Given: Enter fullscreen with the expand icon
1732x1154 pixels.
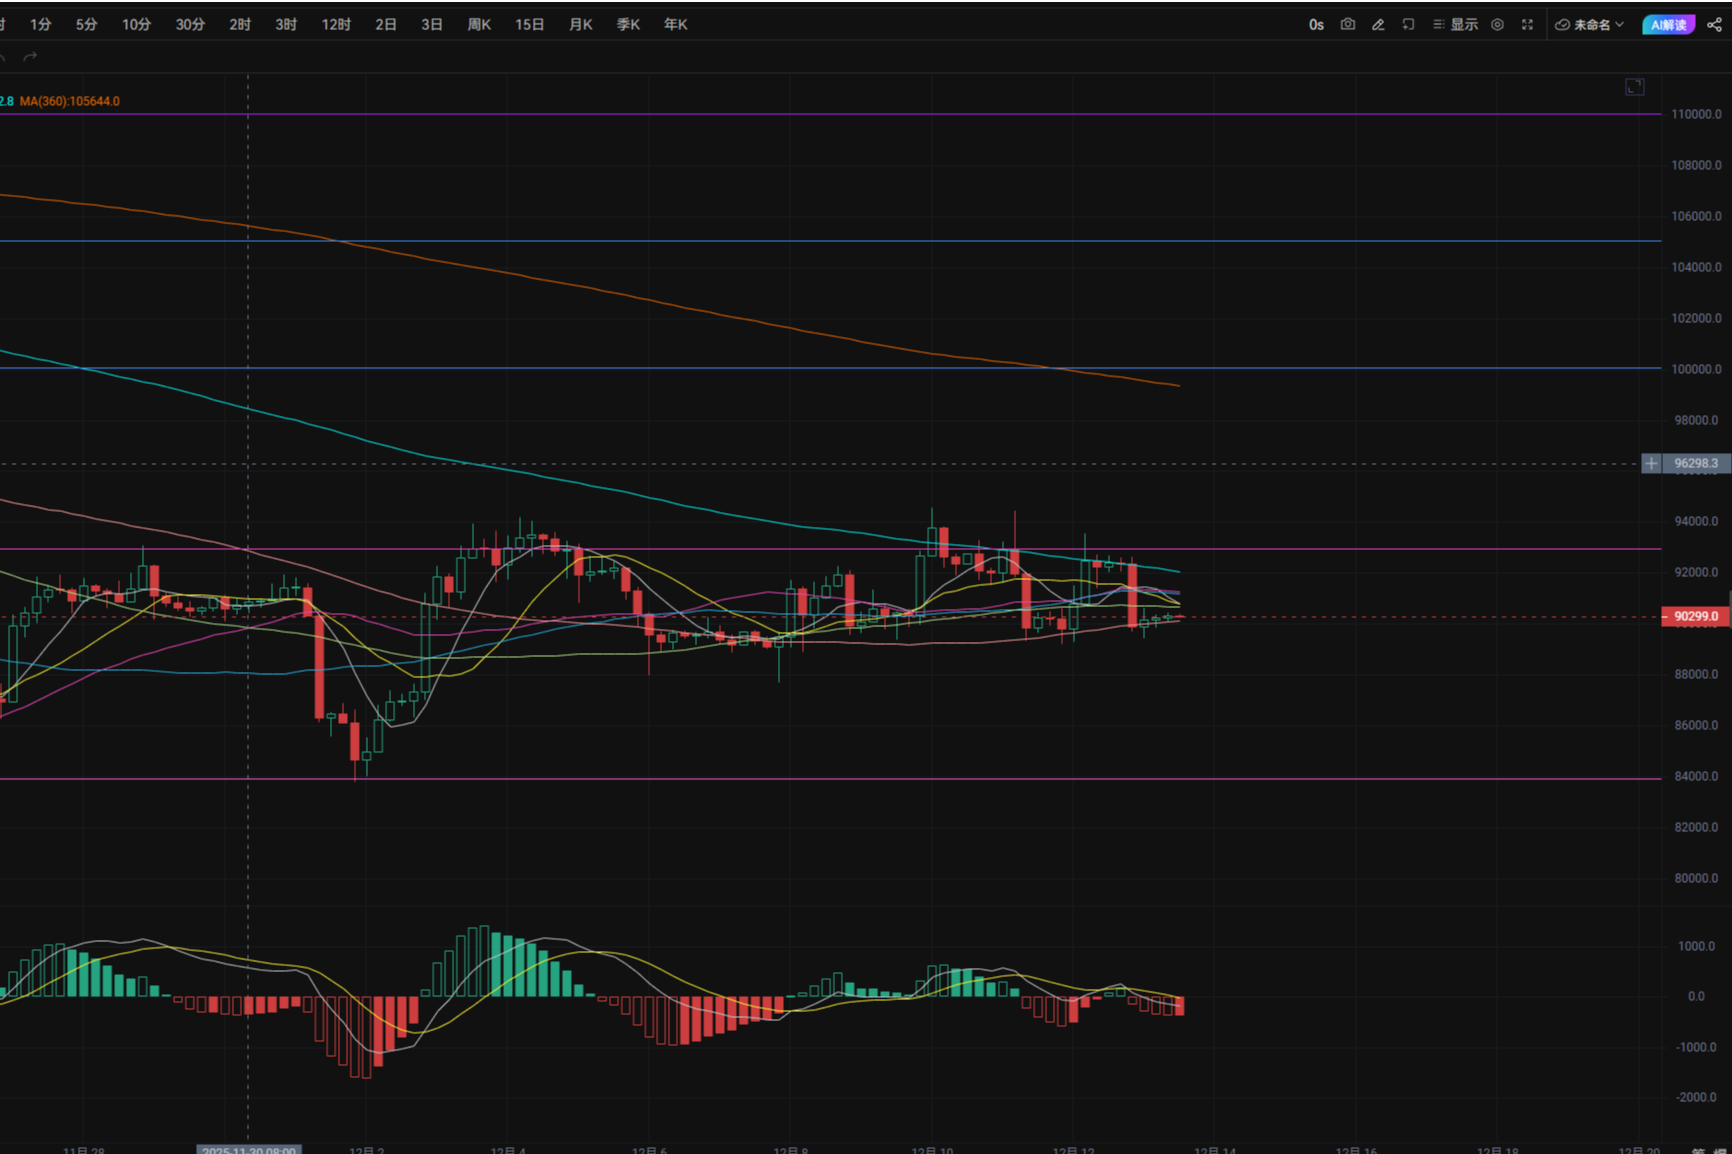Looking at the screenshot, I should coord(1527,24).
